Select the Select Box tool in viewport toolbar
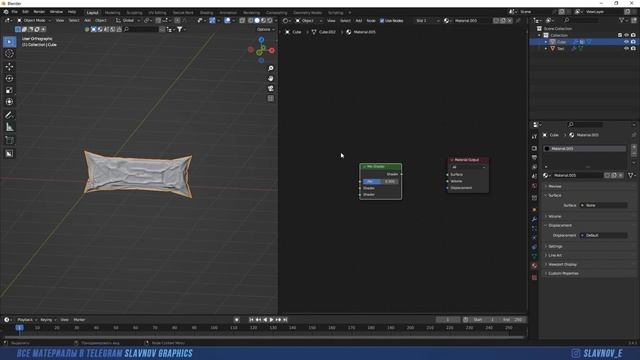This screenshot has width=640, height=360. [9, 42]
